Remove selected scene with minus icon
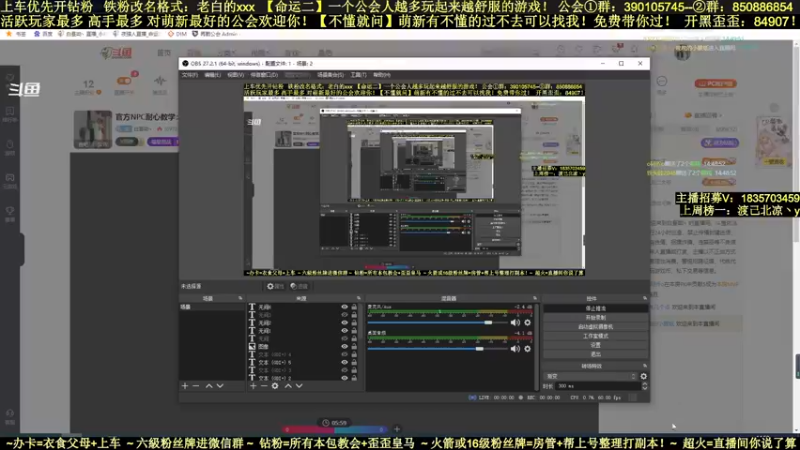800x450 pixels. click(x=196, y=386)
